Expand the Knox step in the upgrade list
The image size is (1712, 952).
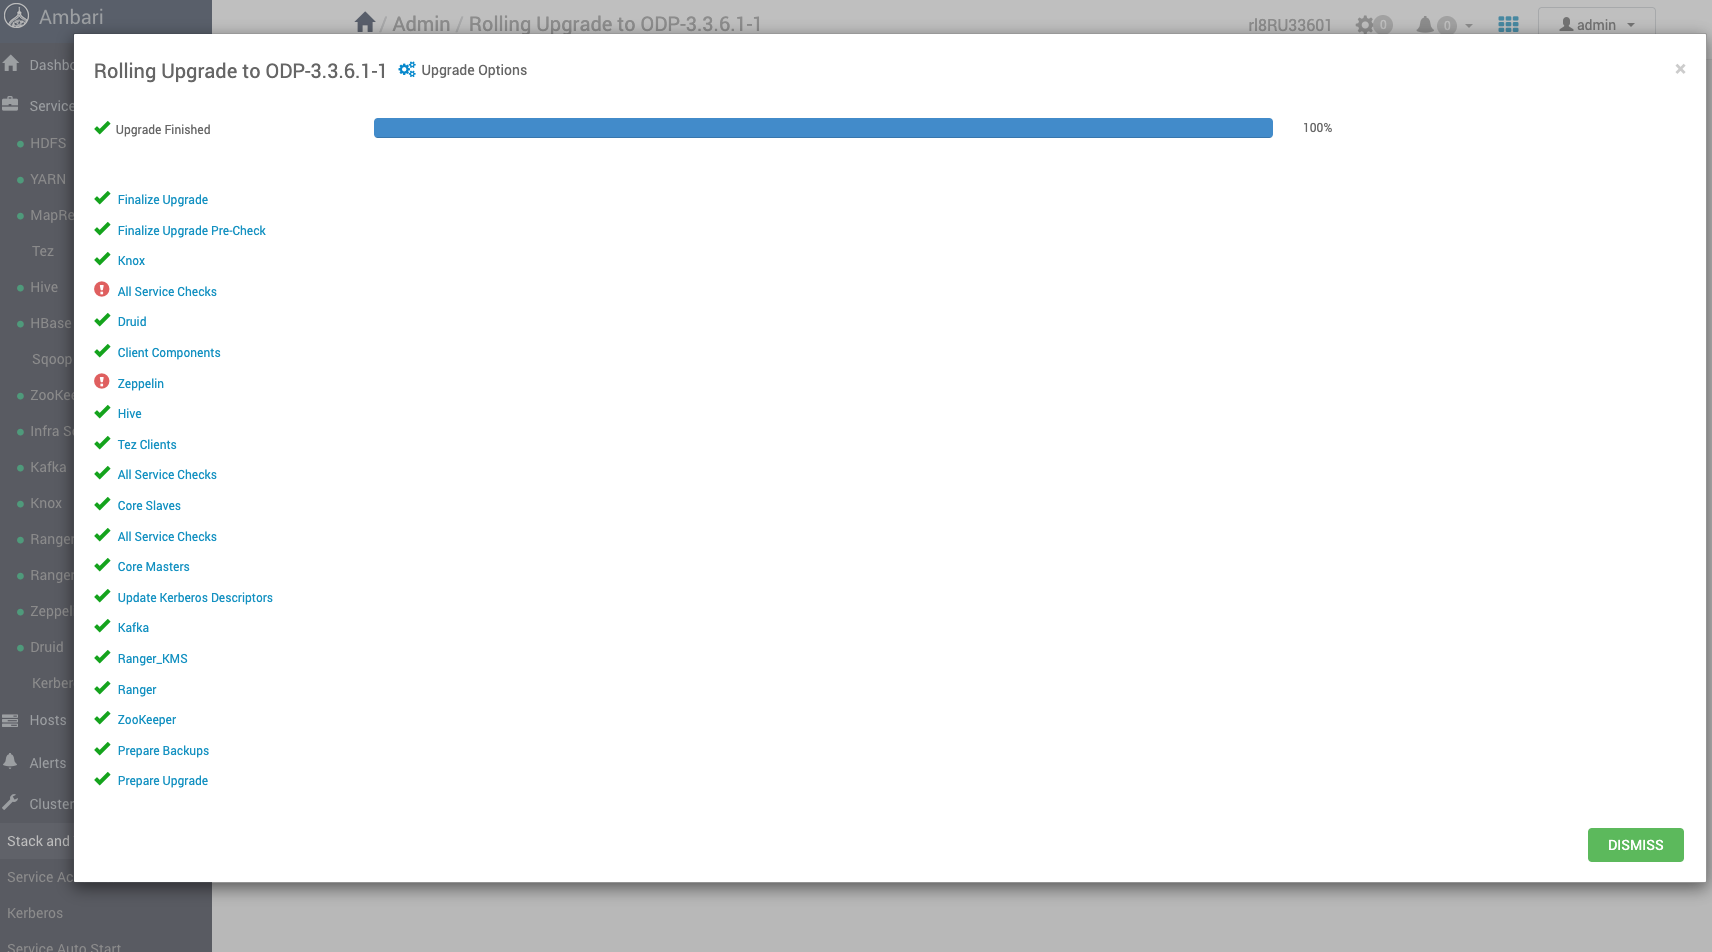click(x=131, y=261)
